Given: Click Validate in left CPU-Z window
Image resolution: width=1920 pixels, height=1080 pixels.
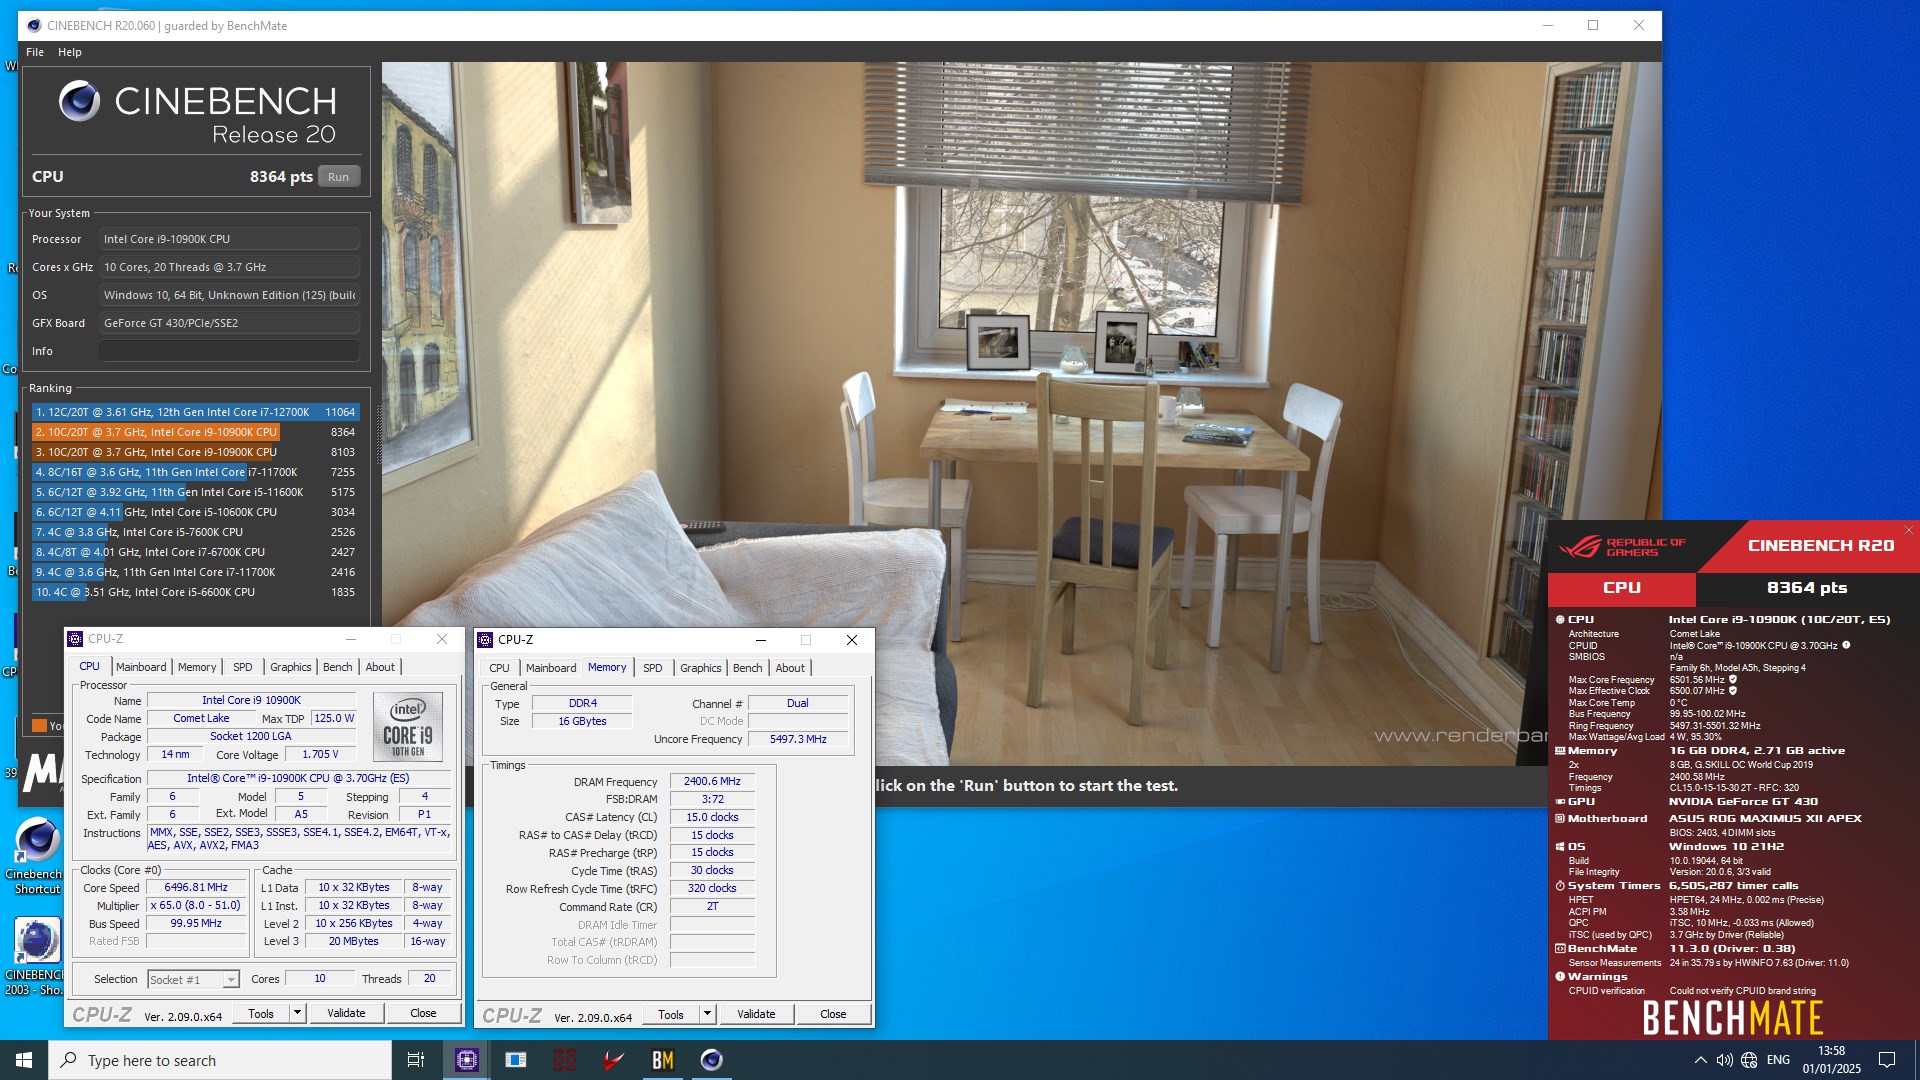Looking at the screenshot, I should 346,1013.
